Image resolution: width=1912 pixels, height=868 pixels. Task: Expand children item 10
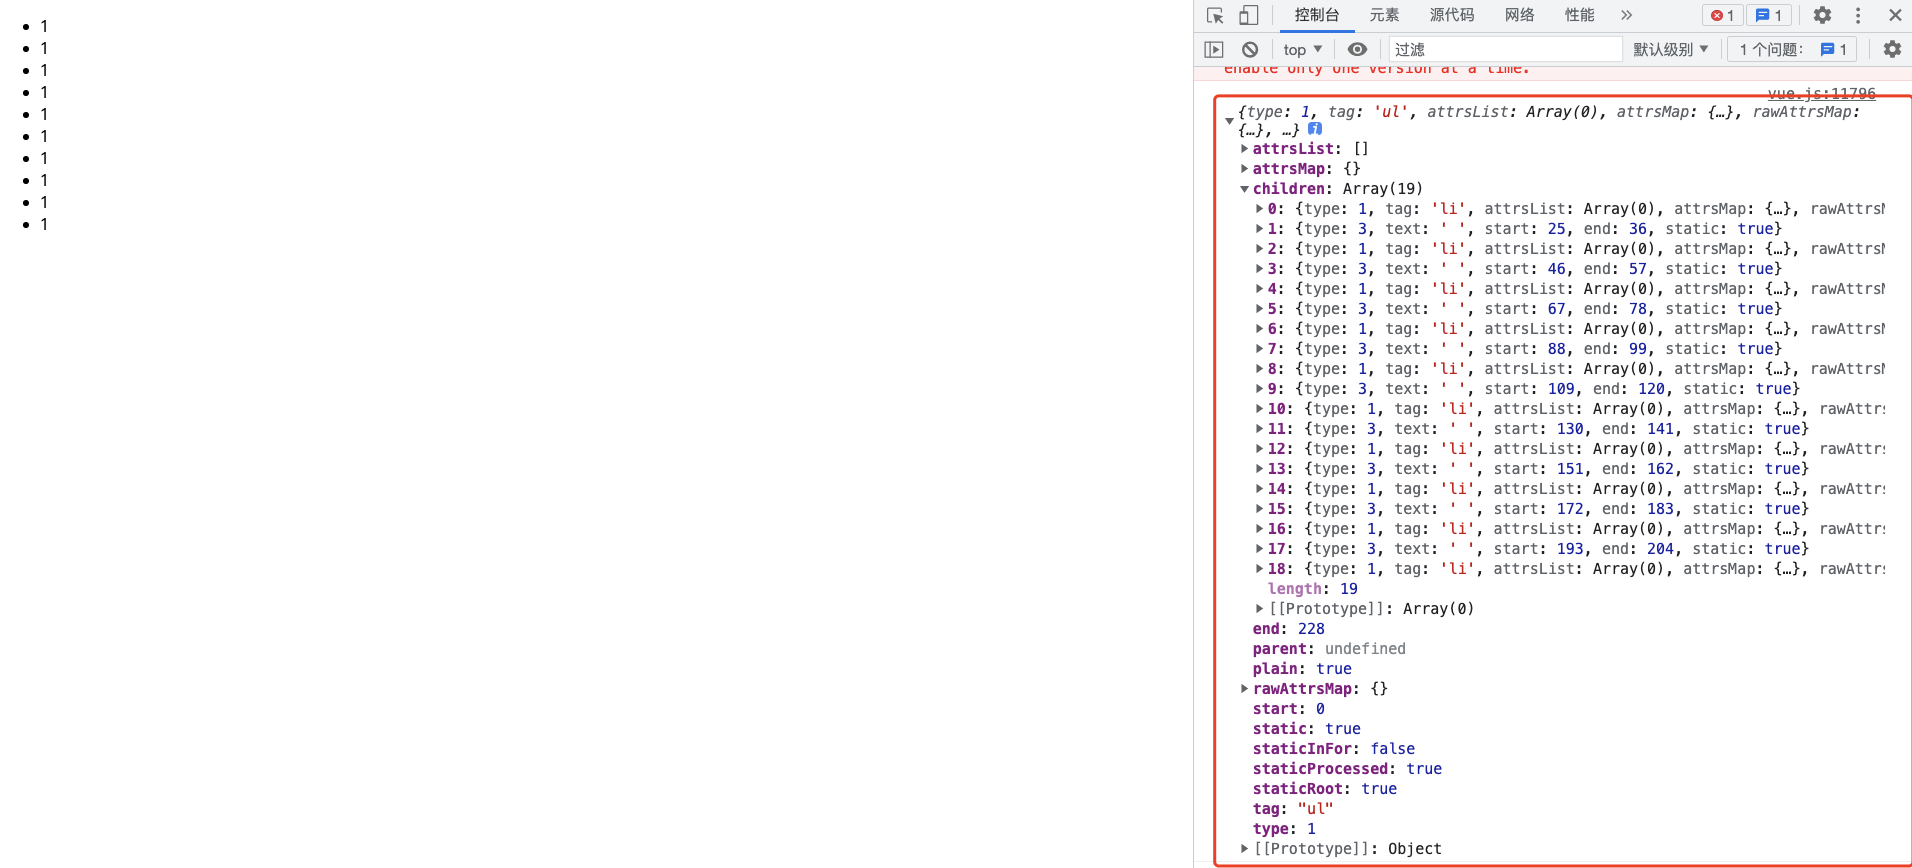[1259, 409]
